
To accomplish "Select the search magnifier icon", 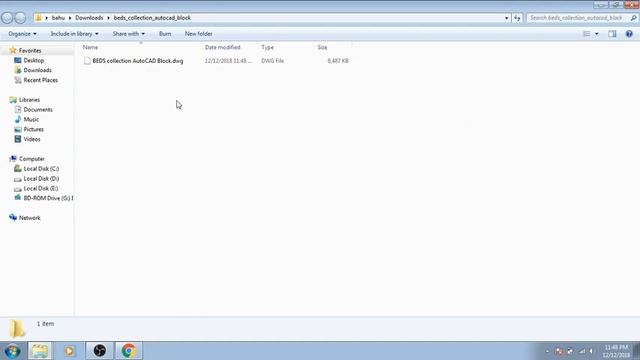I will 633,18.
